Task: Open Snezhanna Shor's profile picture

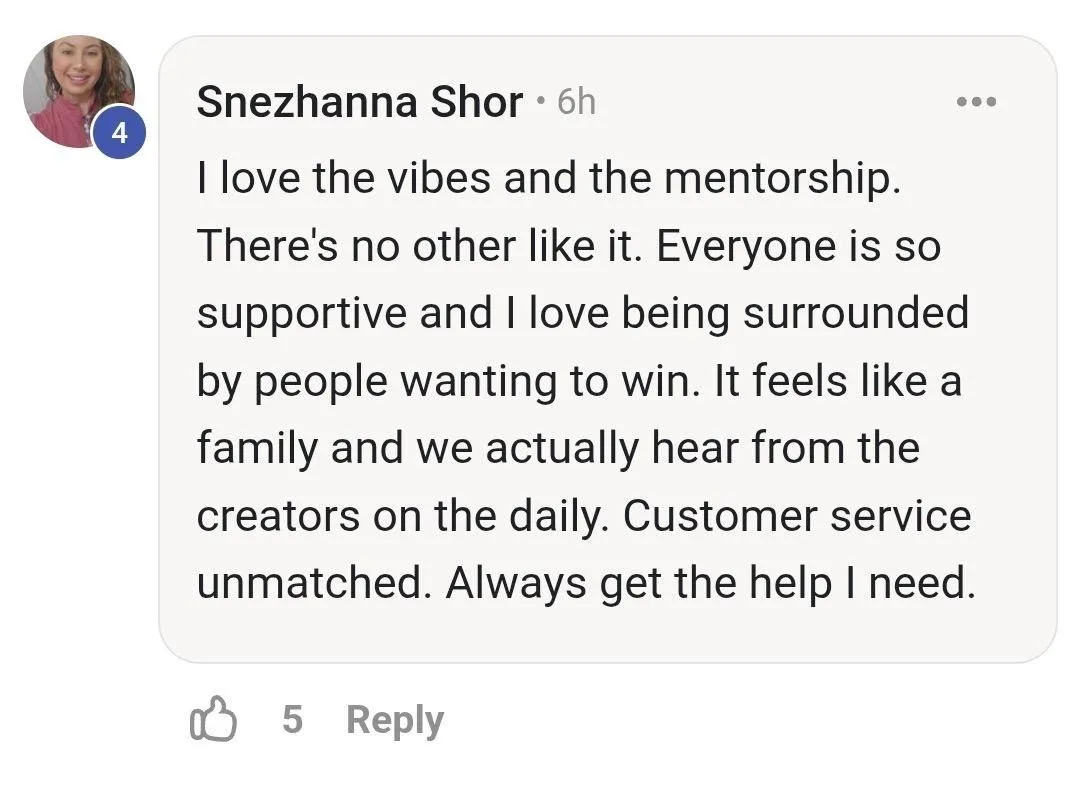Action: (79, 91)
